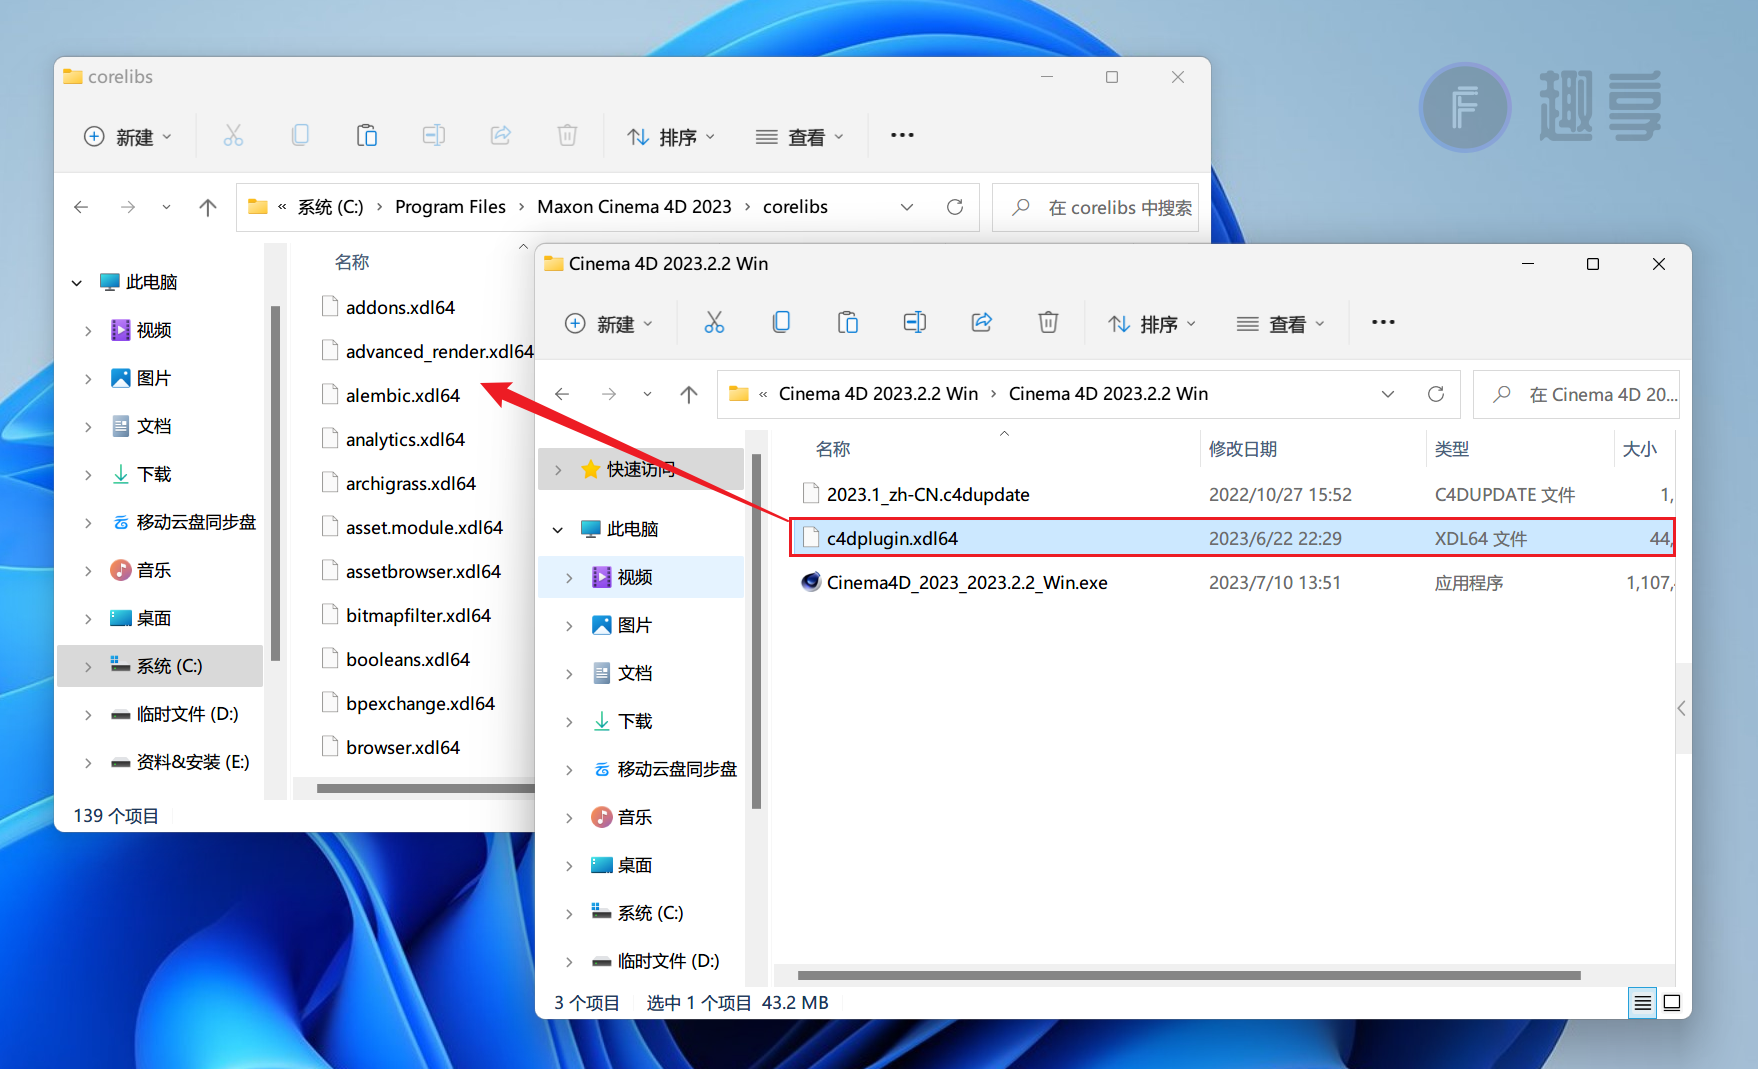Open ellipsis more menu in corelibs window
1758x1069 pixels.
[x=902, y=135]
